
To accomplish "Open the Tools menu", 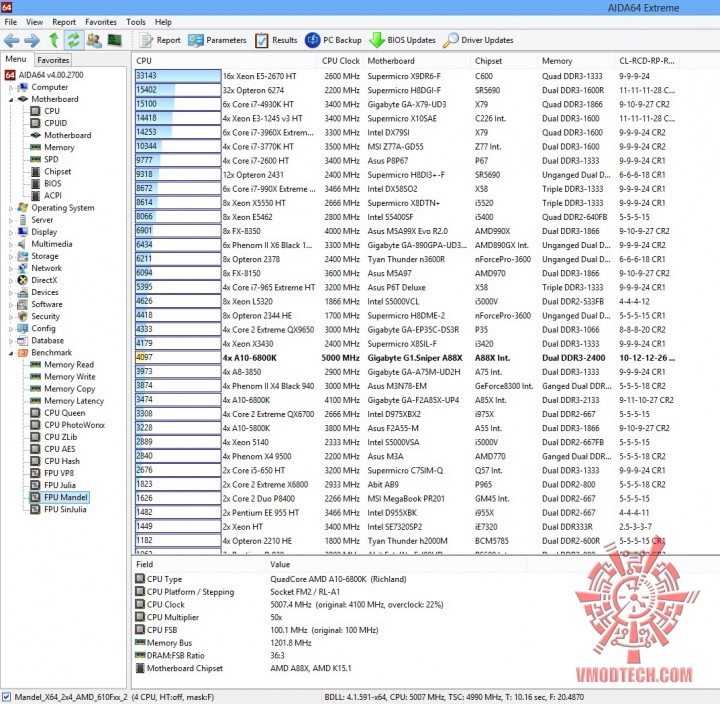I will (136, 22).
